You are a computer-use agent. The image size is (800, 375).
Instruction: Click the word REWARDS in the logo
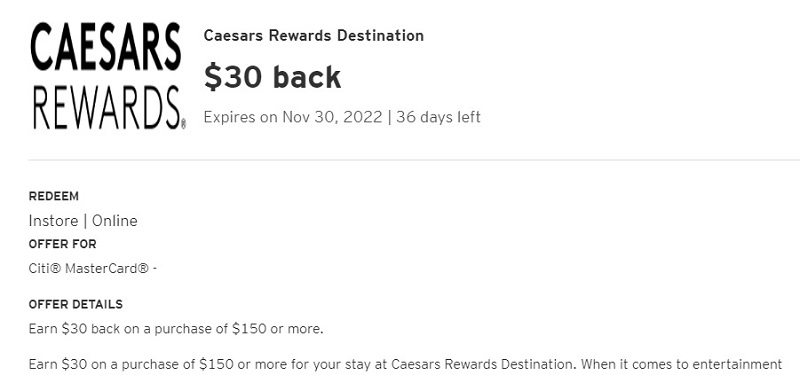[106, 108]
